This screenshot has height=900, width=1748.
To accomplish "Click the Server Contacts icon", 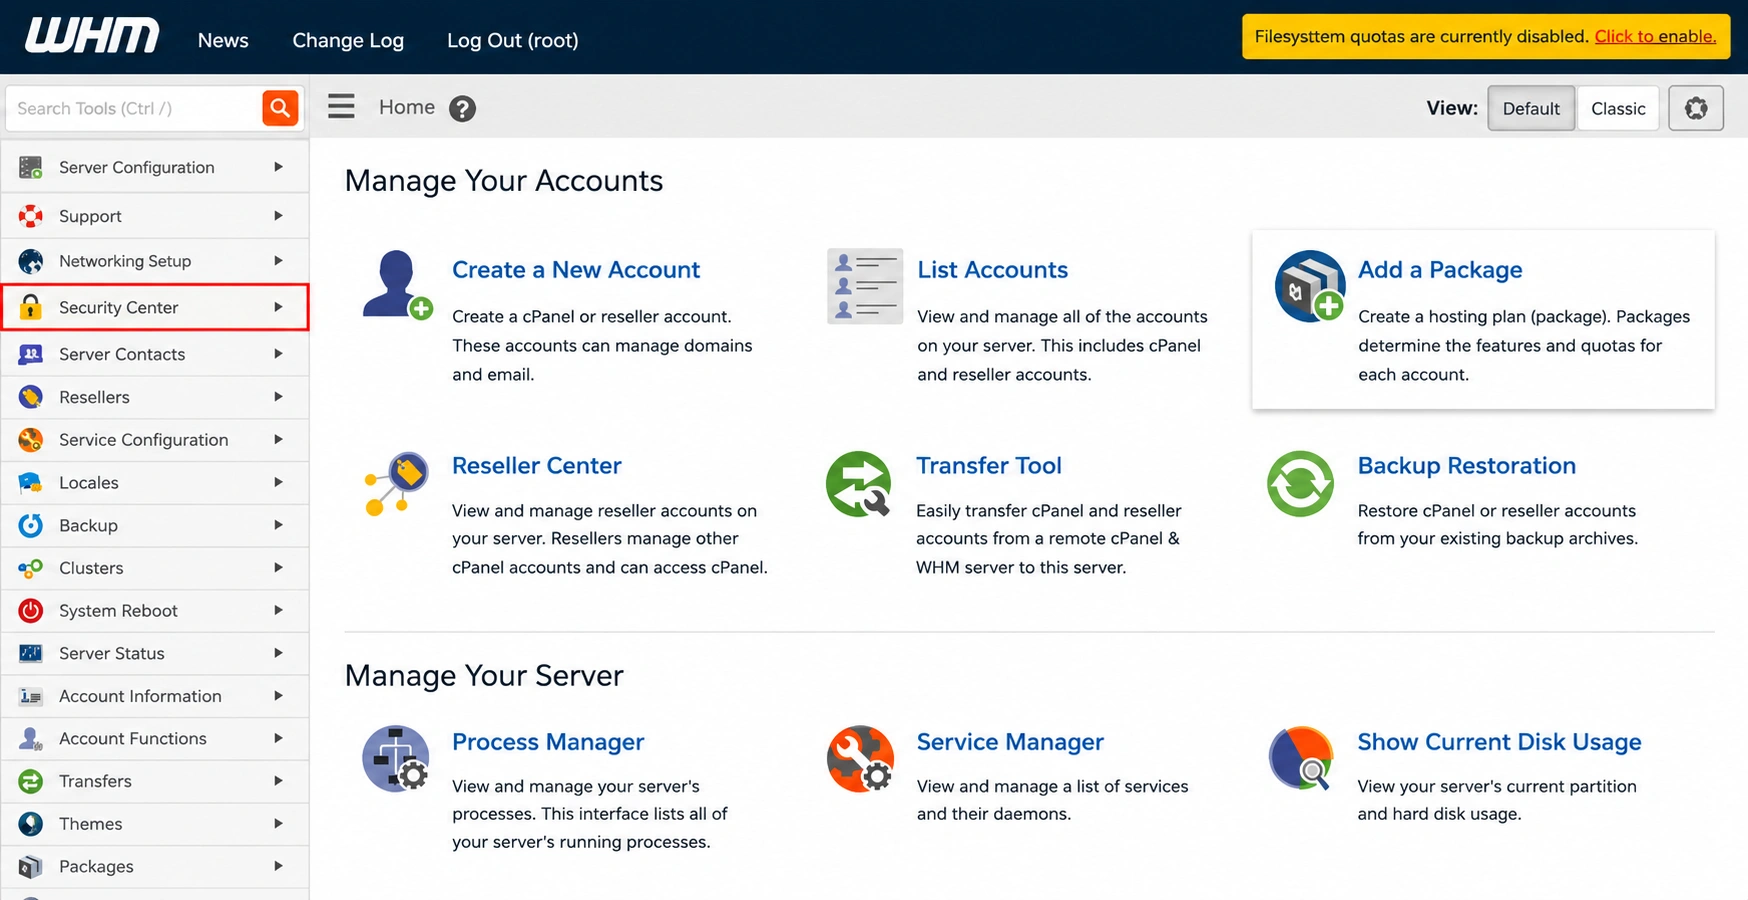I will tap(31, 354).
